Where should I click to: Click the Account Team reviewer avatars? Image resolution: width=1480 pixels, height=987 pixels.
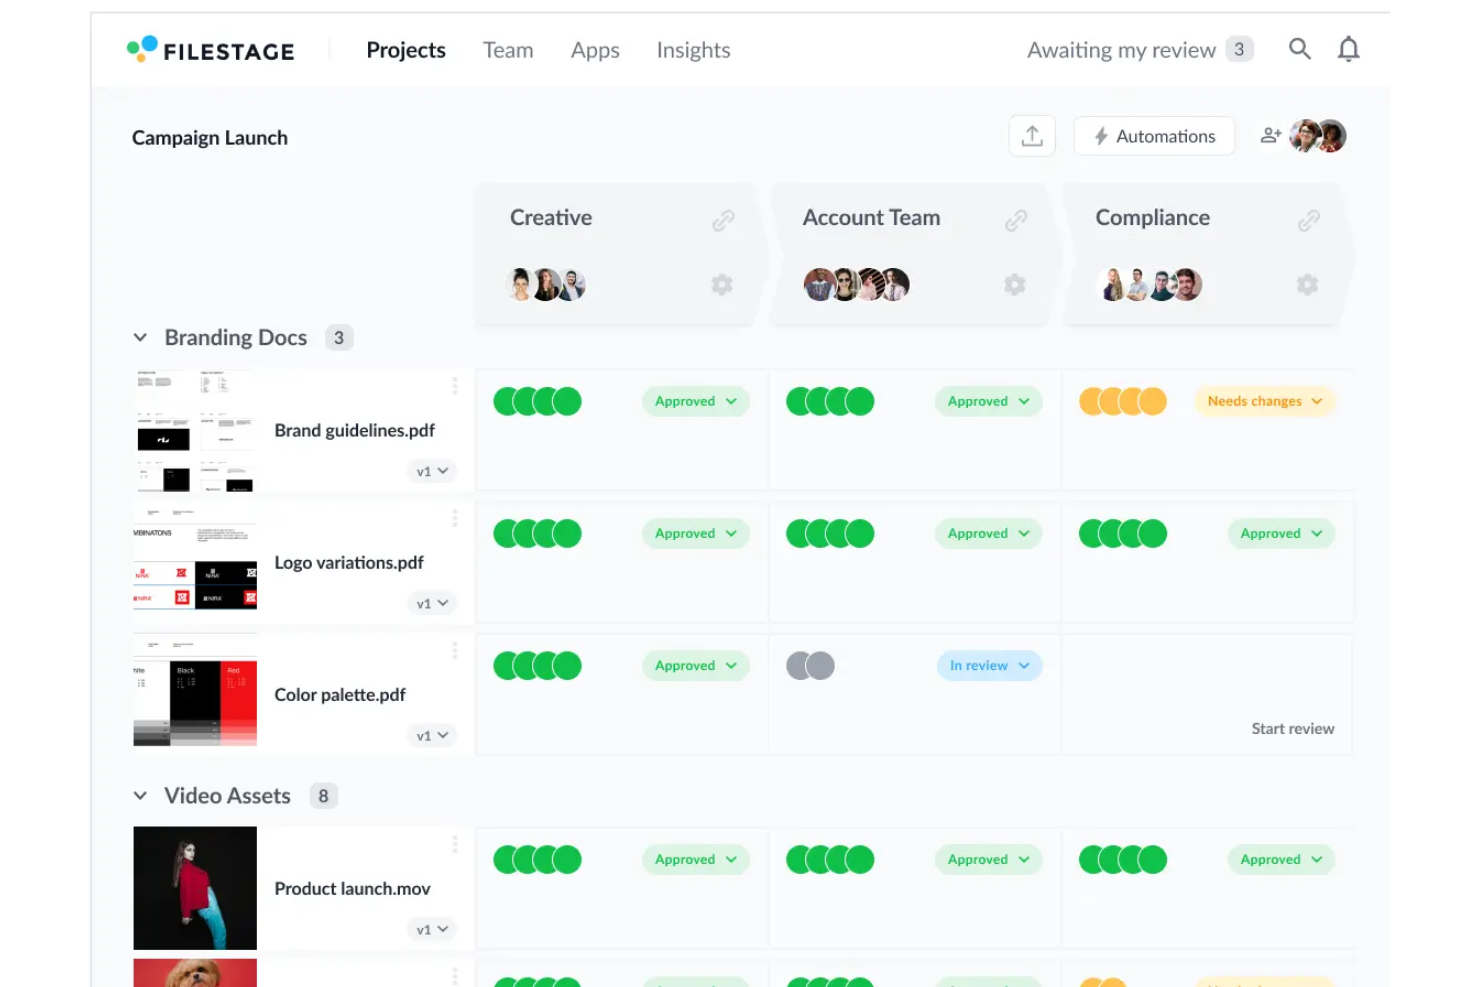[x=857, y=285]
